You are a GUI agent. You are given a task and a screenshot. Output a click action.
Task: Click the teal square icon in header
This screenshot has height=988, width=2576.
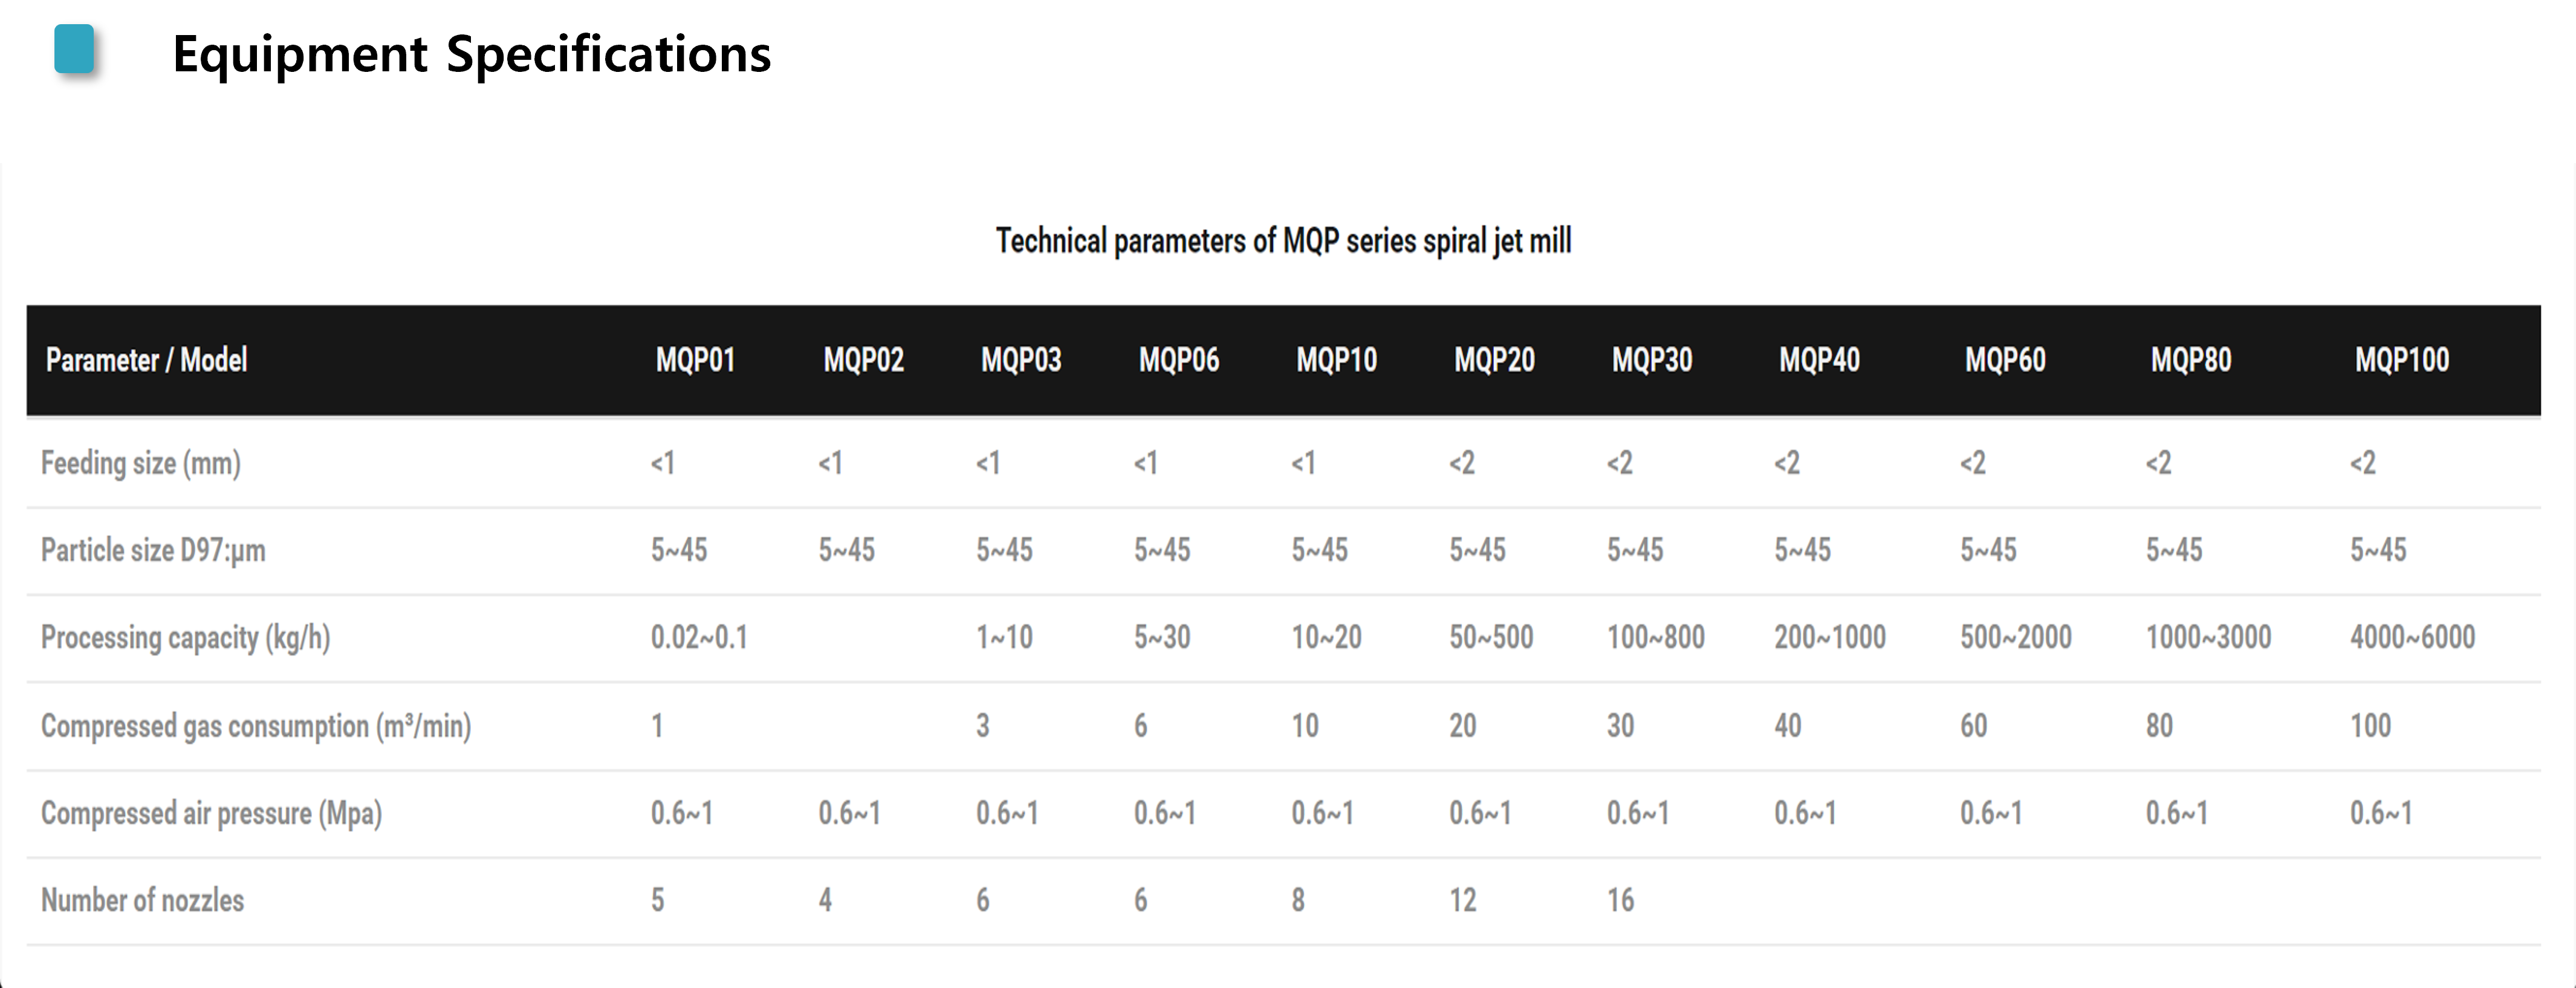(x=74, y=49)
